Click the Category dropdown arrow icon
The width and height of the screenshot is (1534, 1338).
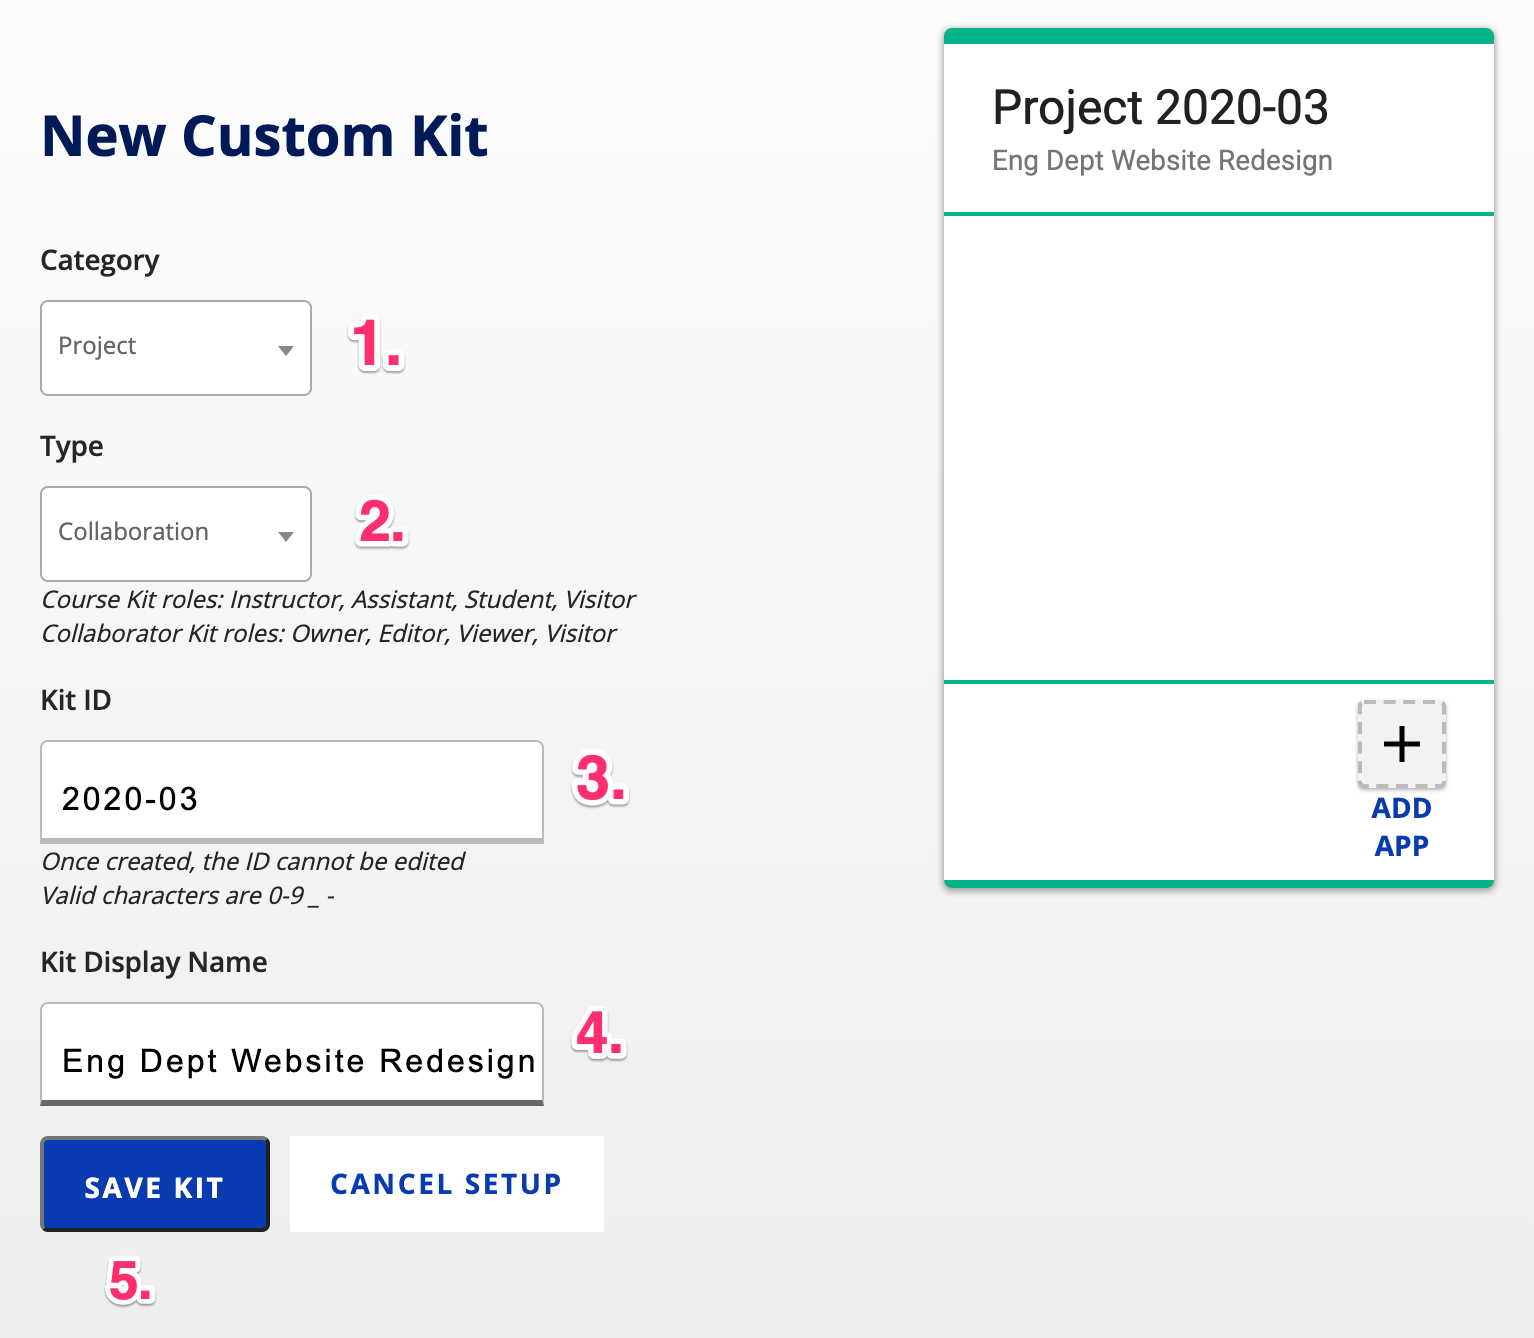(286, 350)
